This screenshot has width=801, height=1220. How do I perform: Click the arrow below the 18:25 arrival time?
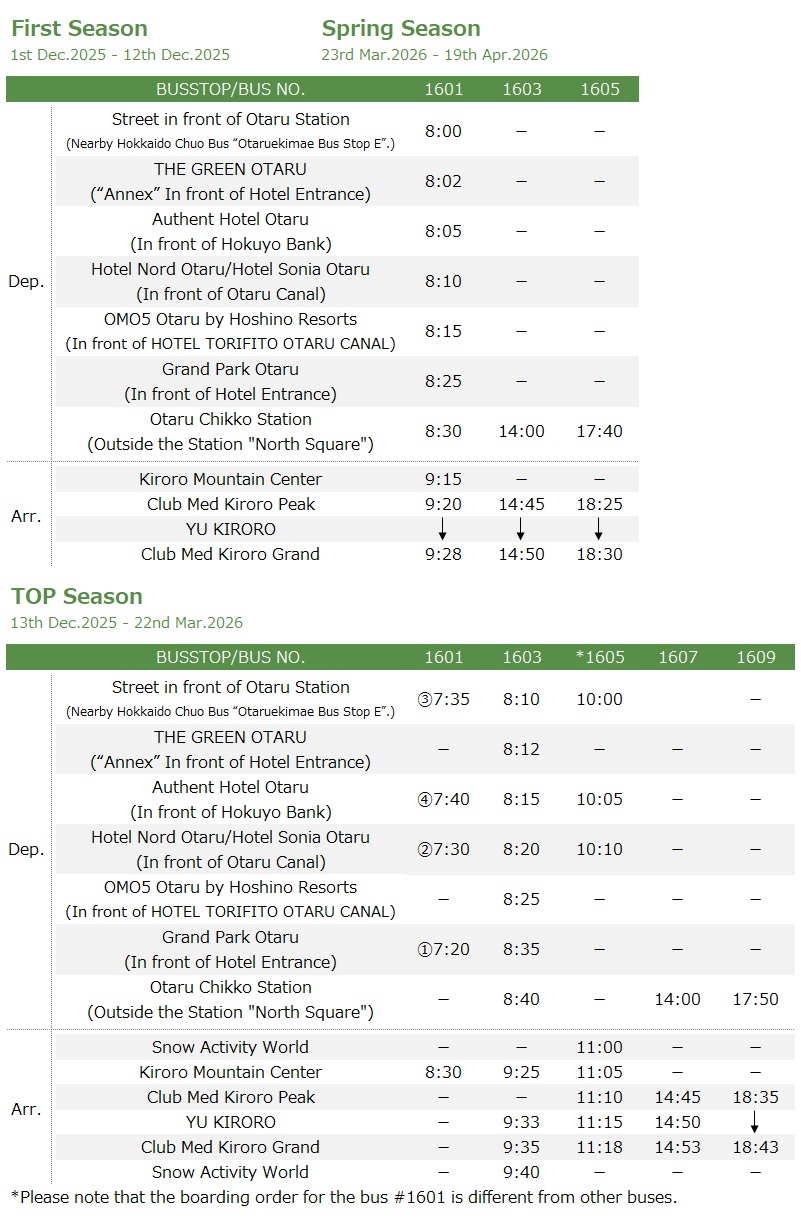pyautogui.click(x=599, y=529)
